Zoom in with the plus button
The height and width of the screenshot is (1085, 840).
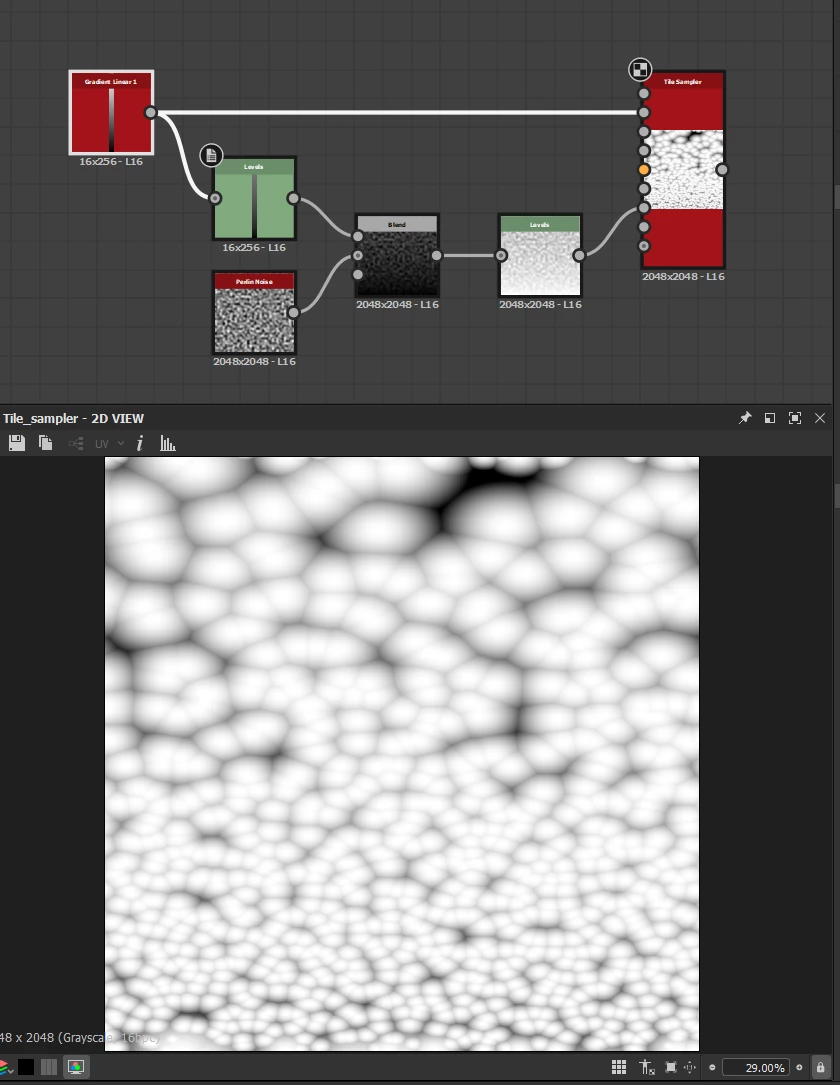coord(799,1068)
